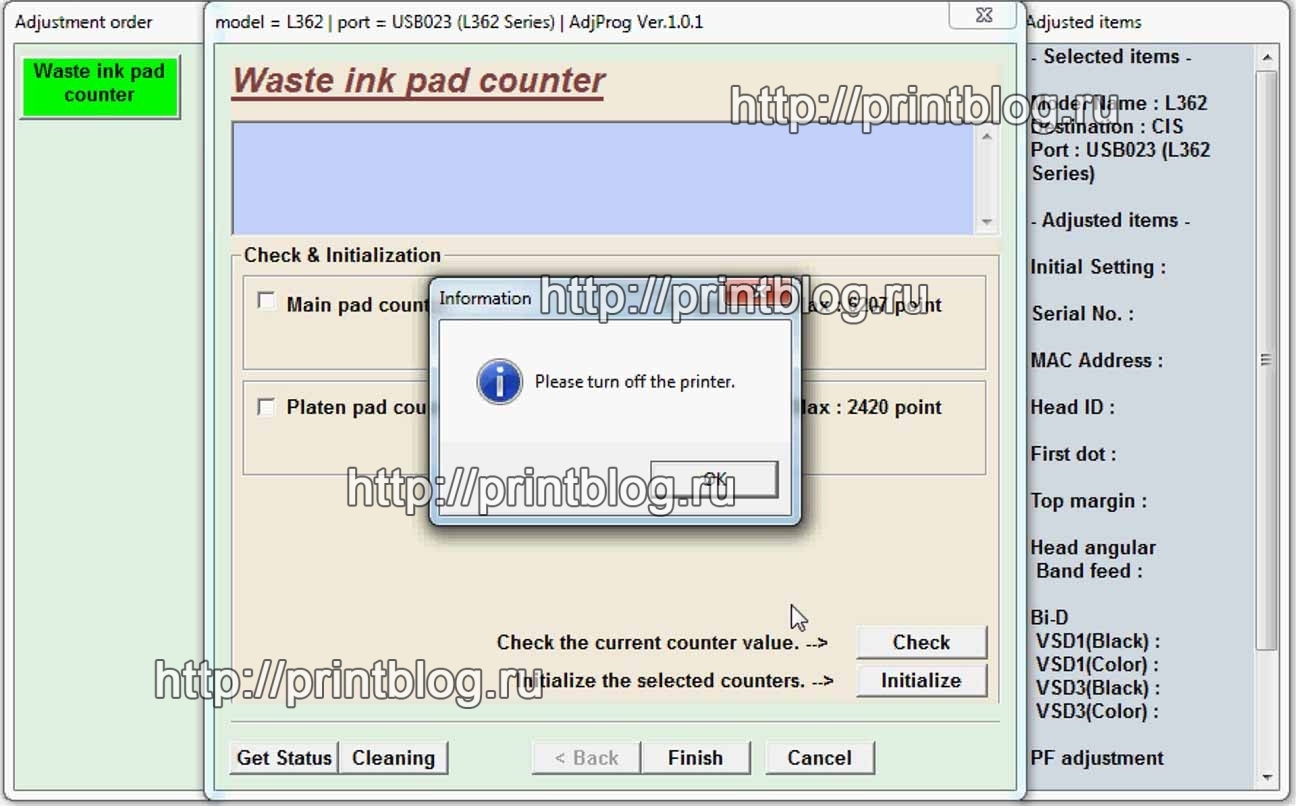Click up arrow of message box scrollbar
Viewport: 1296px width, 806px height.
click(987, 136)
